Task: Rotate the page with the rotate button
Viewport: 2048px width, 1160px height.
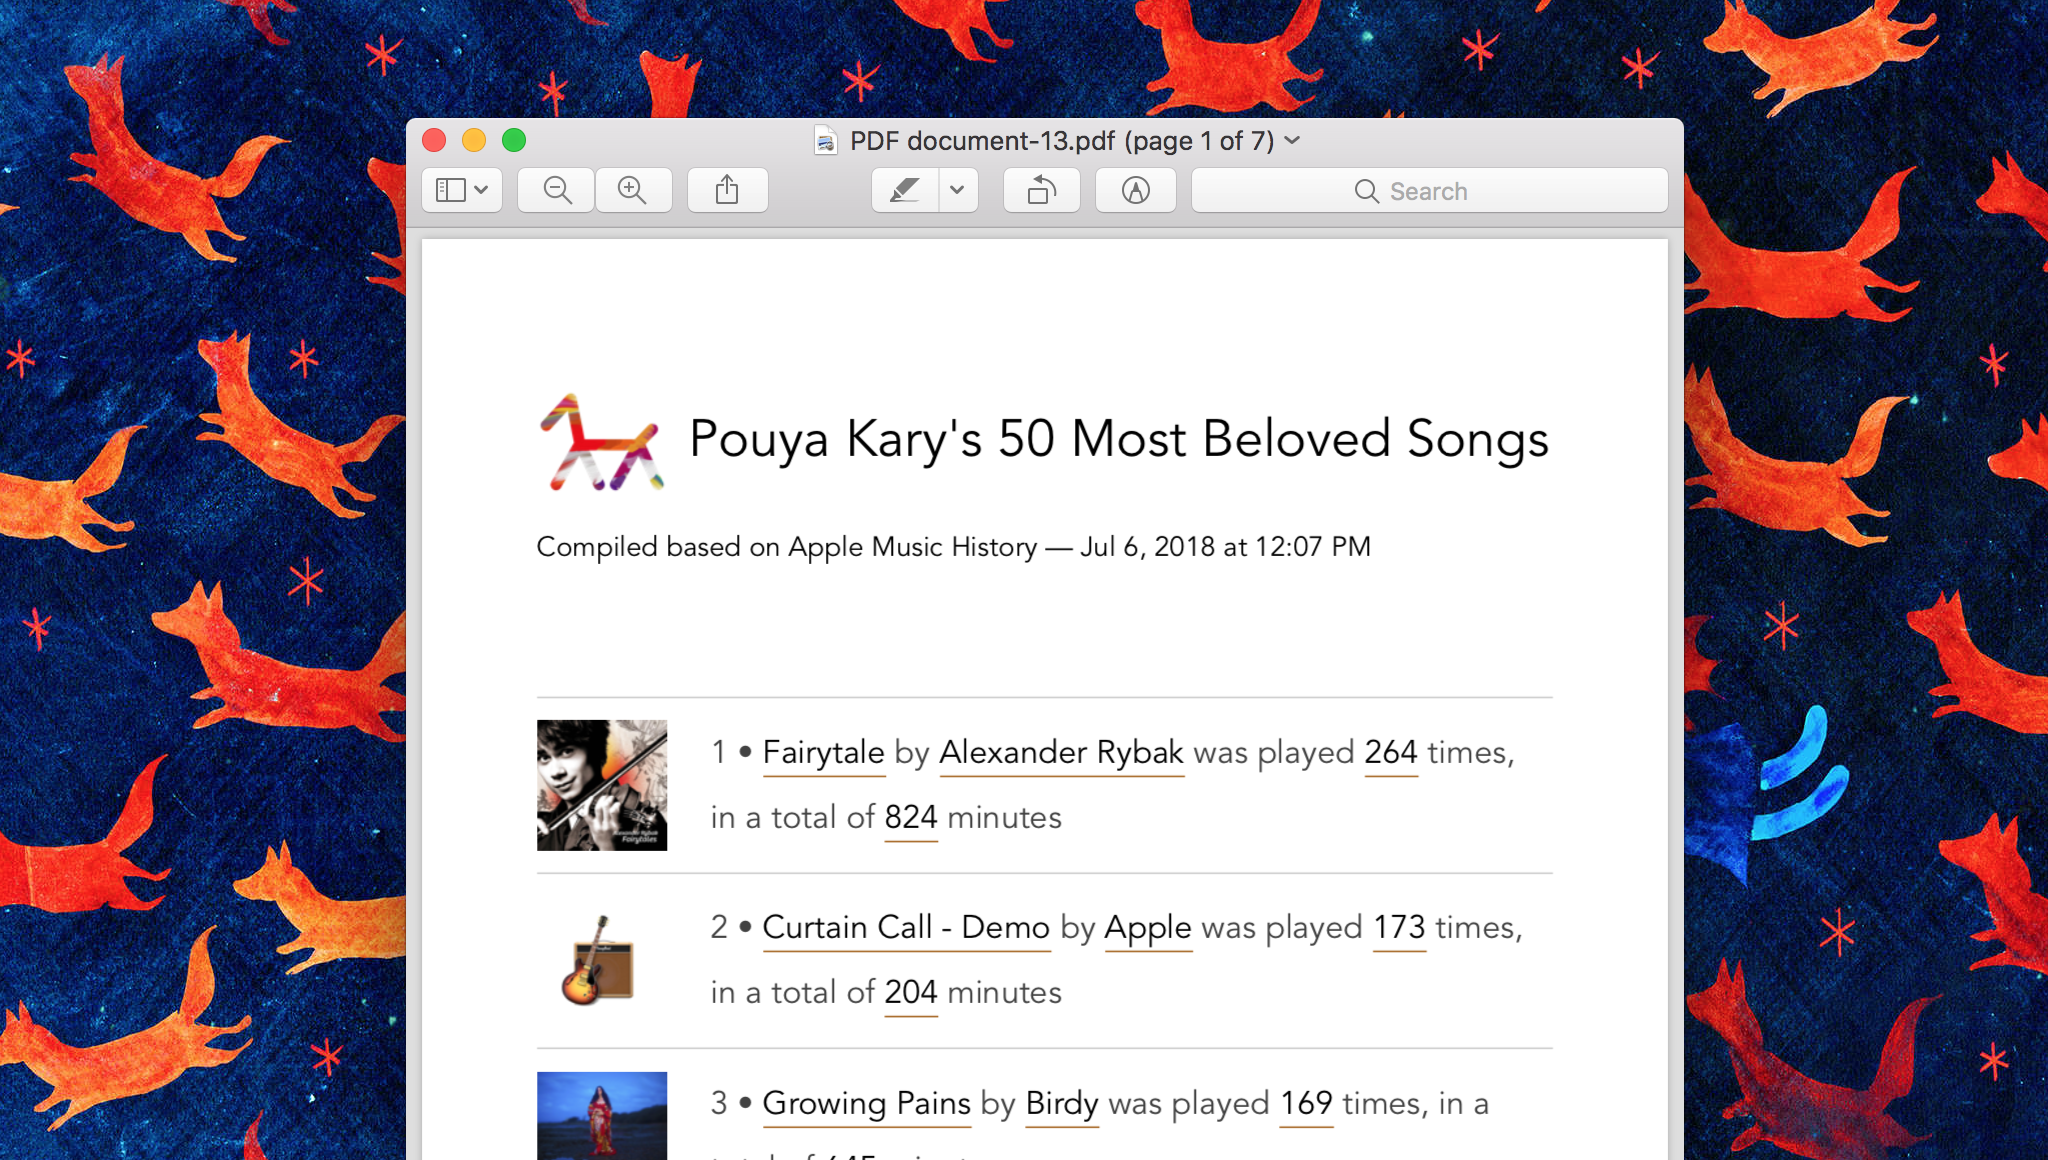Action: coord(1042,190)
